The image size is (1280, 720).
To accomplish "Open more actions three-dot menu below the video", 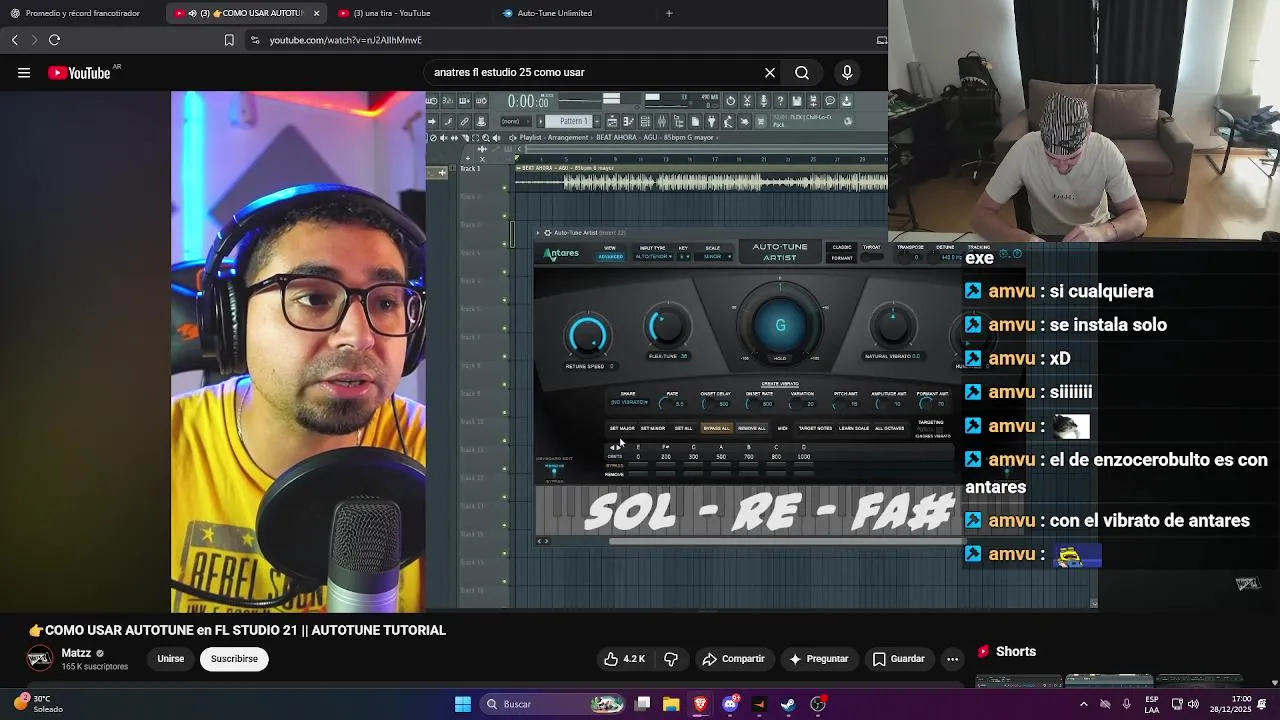I will [953, 659].
